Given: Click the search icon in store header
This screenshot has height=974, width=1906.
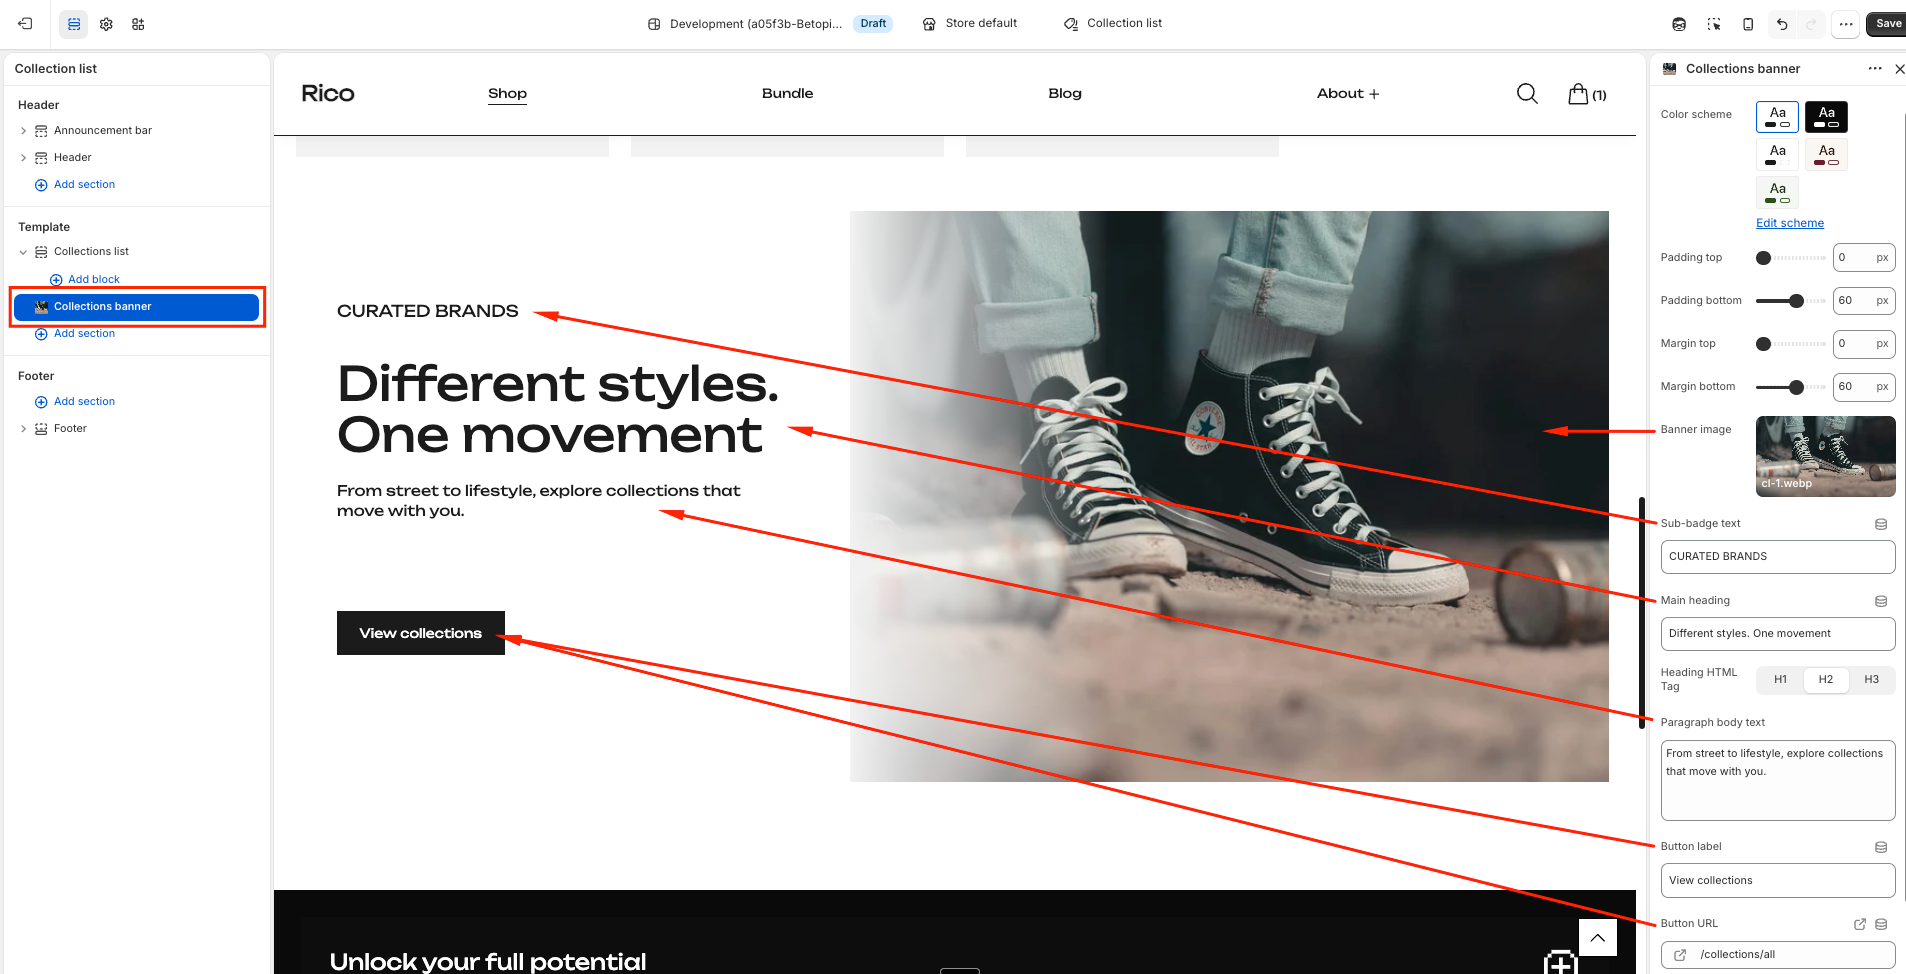Looking at the screenshot, I should pyautogui.click(x=1527, y=94).
